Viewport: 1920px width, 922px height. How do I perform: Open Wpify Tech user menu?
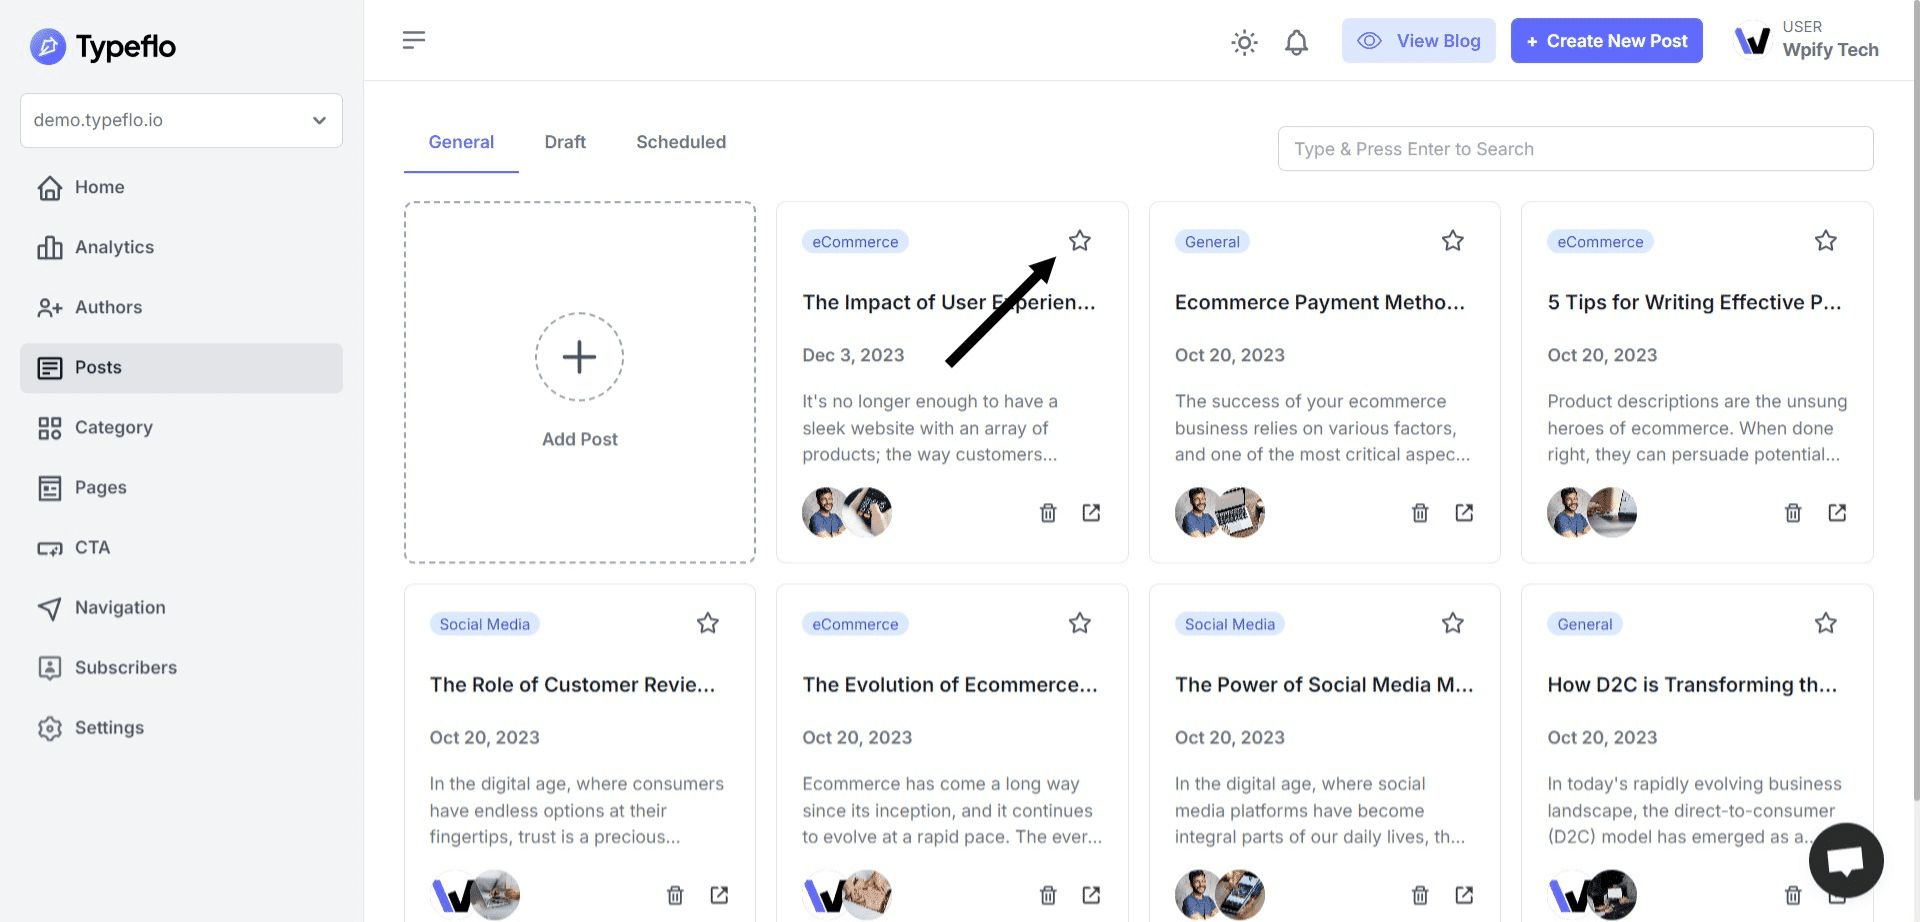tap(1807, 41)
